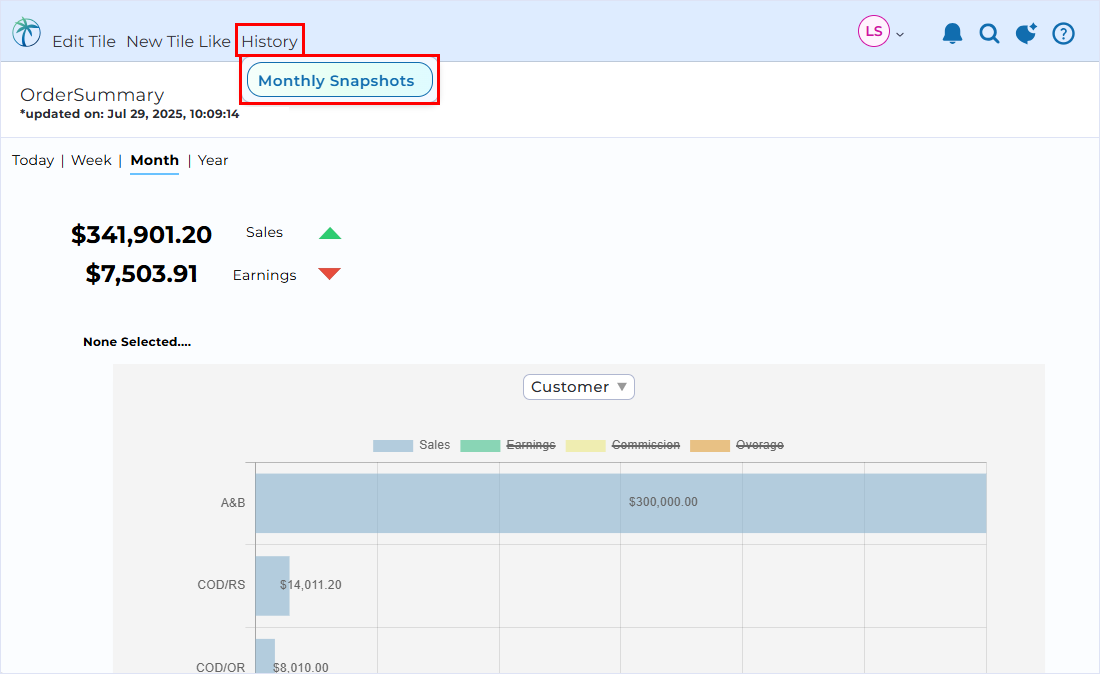1100x674 pixels.
Task: Click the A&B sales bar
Action: click(x=621, y=503)
